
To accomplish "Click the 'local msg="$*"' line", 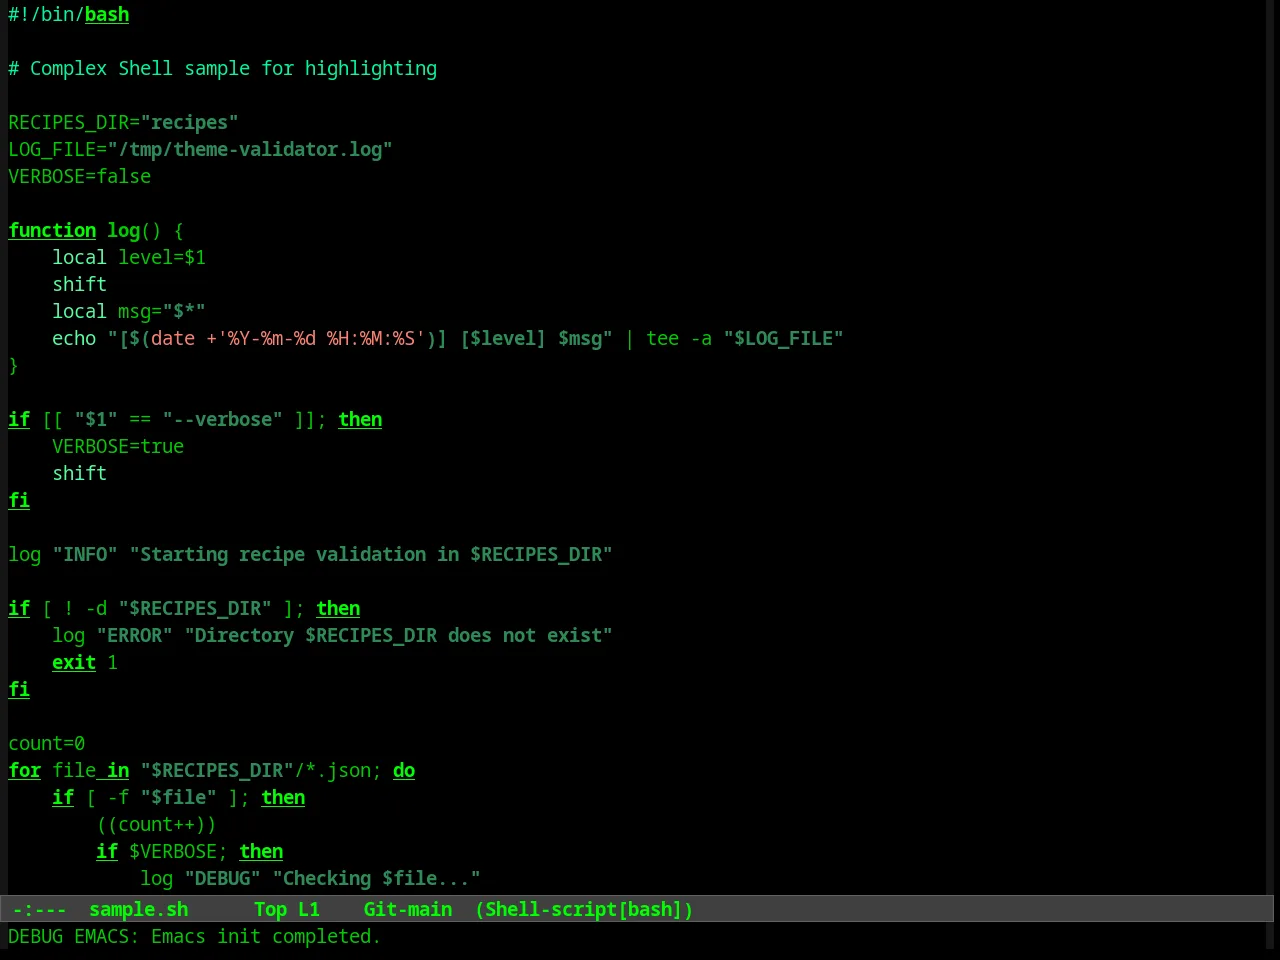I will pos(129,311).
